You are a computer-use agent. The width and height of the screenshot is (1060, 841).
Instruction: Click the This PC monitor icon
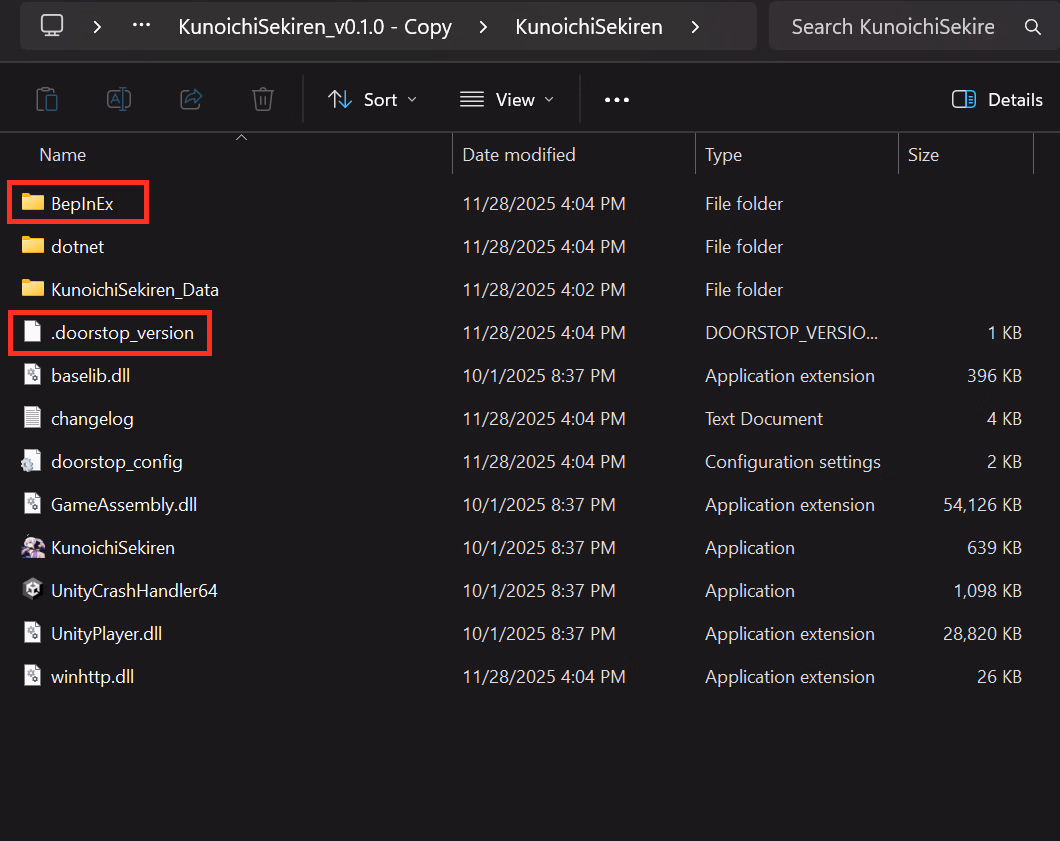(x=52, y=27)
